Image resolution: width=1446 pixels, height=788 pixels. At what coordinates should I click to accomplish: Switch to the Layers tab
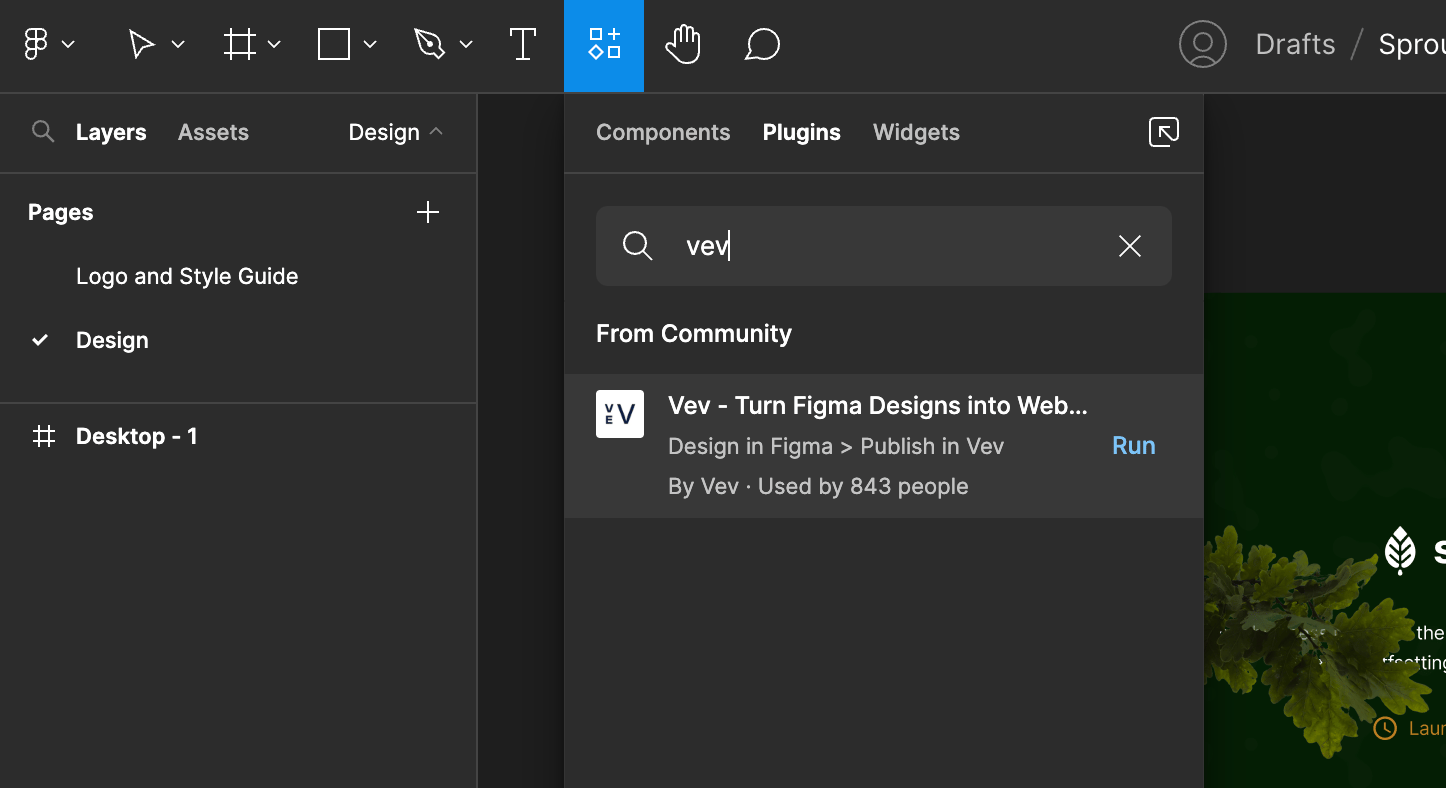click(x=111, y=132)
